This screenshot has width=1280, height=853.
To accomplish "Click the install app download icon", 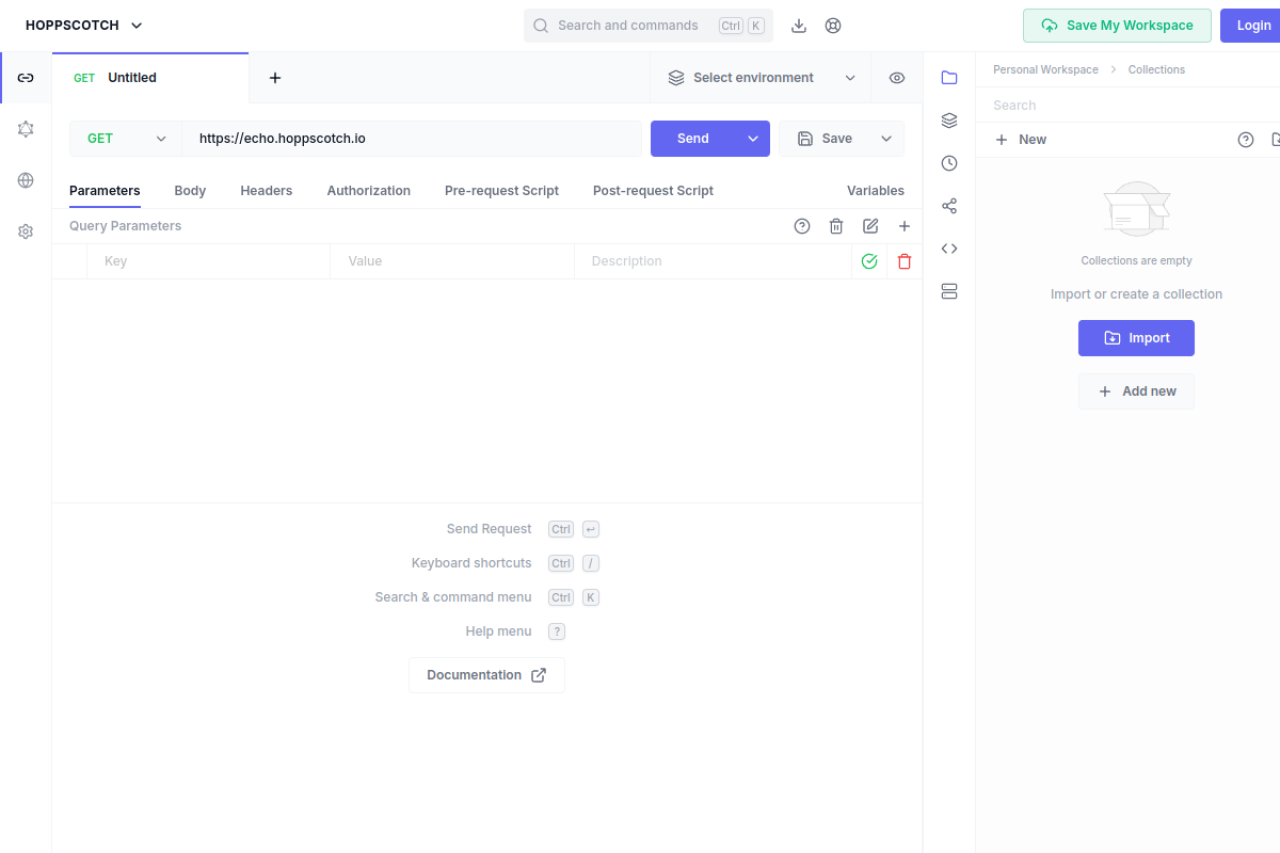I will [798, 26].
